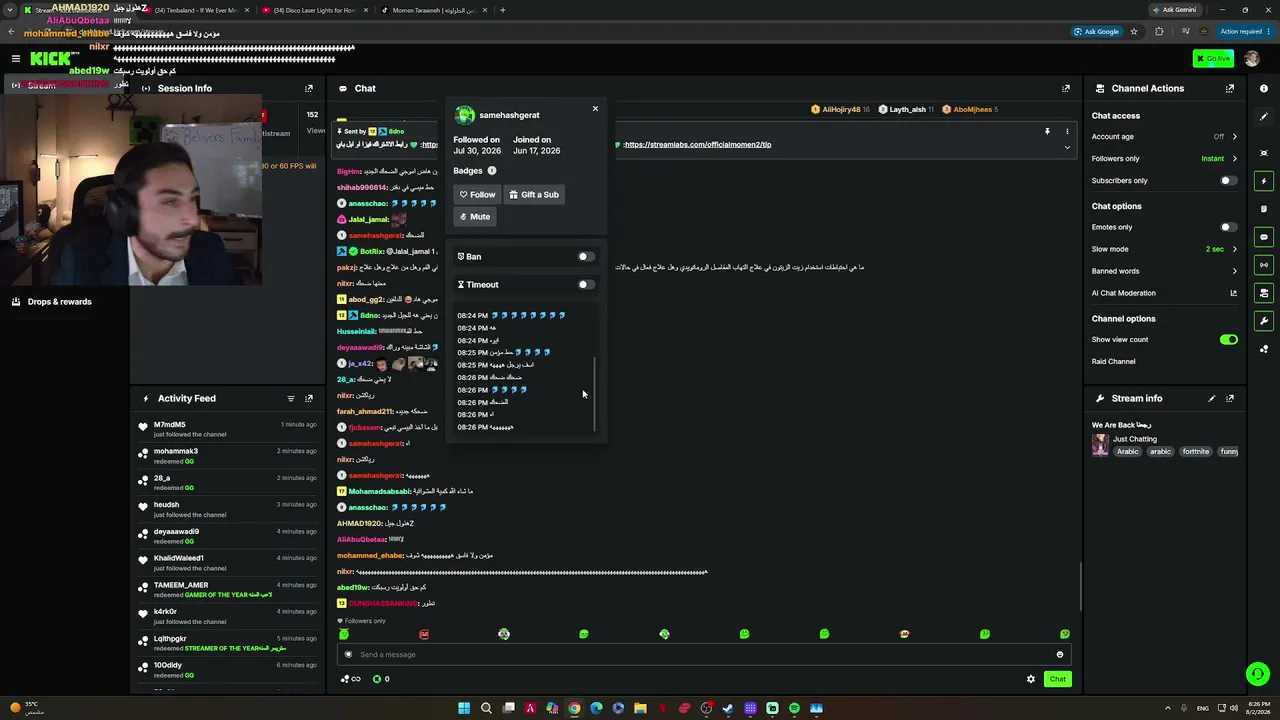
Task: Open profile avatar menu
Action: coord(1251,59)
